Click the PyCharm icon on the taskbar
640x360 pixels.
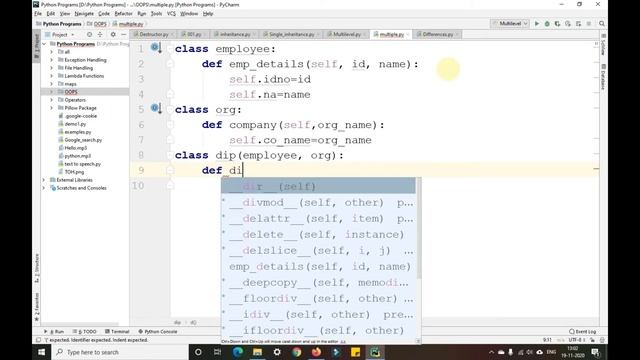click(375, 352)
